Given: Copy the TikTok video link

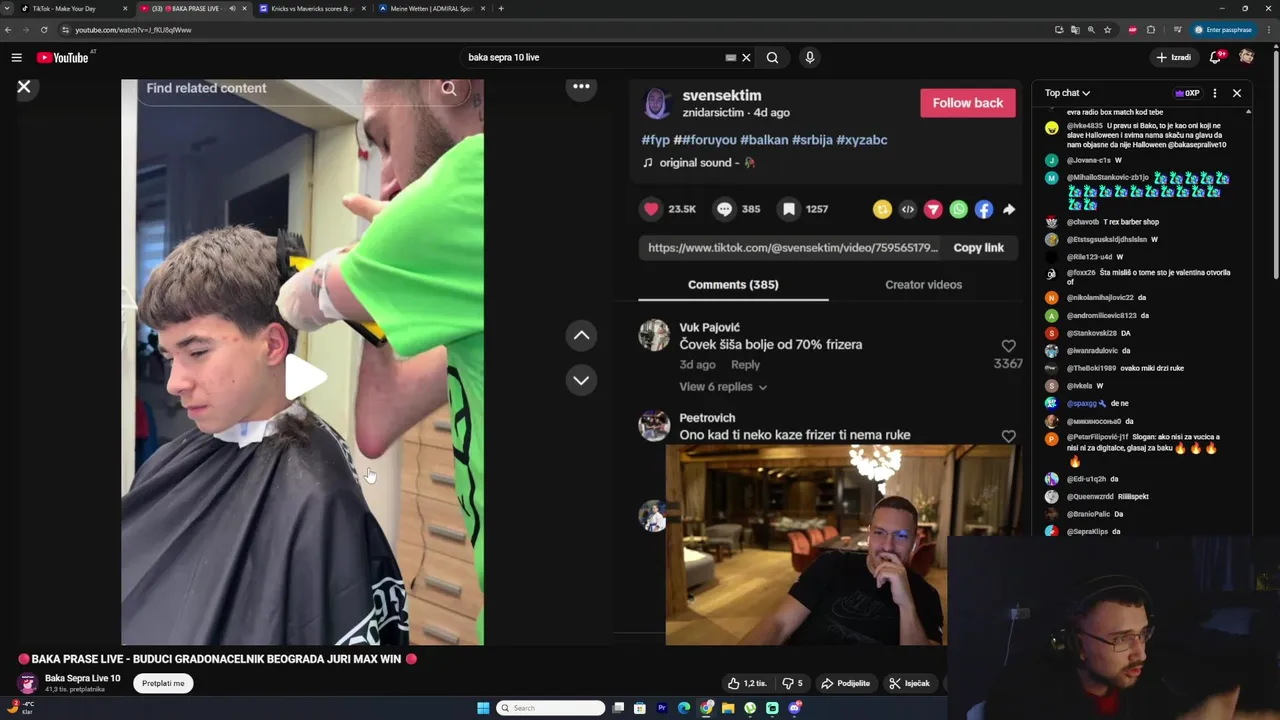Looking at the screenshot, I should pyautogui.click(x=978, y=248).
